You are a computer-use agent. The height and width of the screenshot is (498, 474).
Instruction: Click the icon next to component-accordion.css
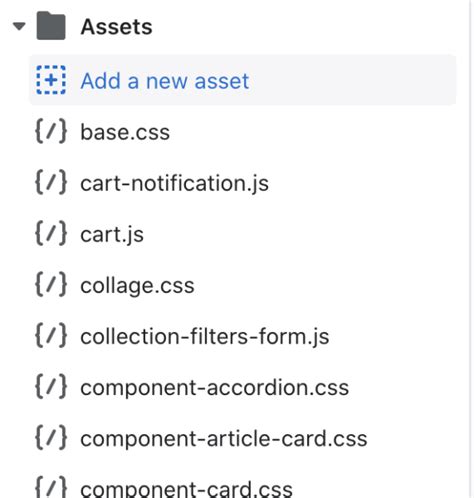51,387
